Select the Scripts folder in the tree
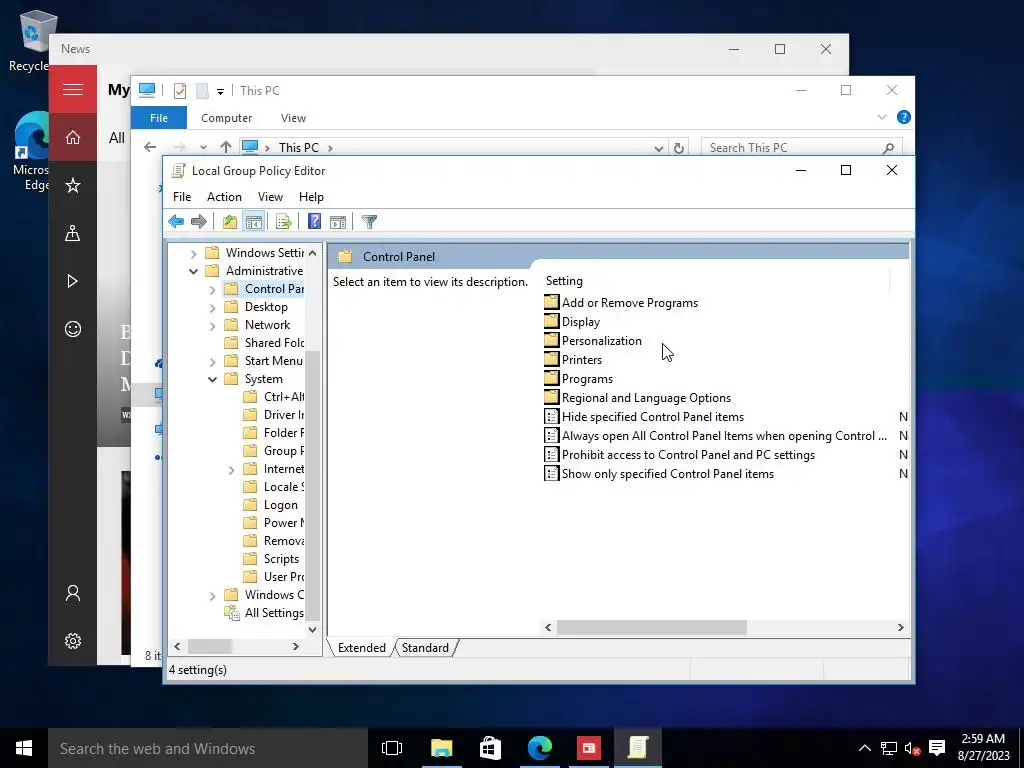This screenshot has width=1024, height=768. [x=281, y=559]
